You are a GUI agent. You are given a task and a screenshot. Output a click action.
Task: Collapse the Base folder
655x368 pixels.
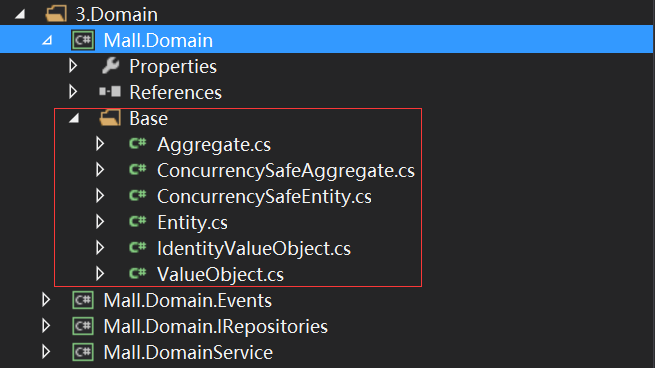[x=74, y=119]
